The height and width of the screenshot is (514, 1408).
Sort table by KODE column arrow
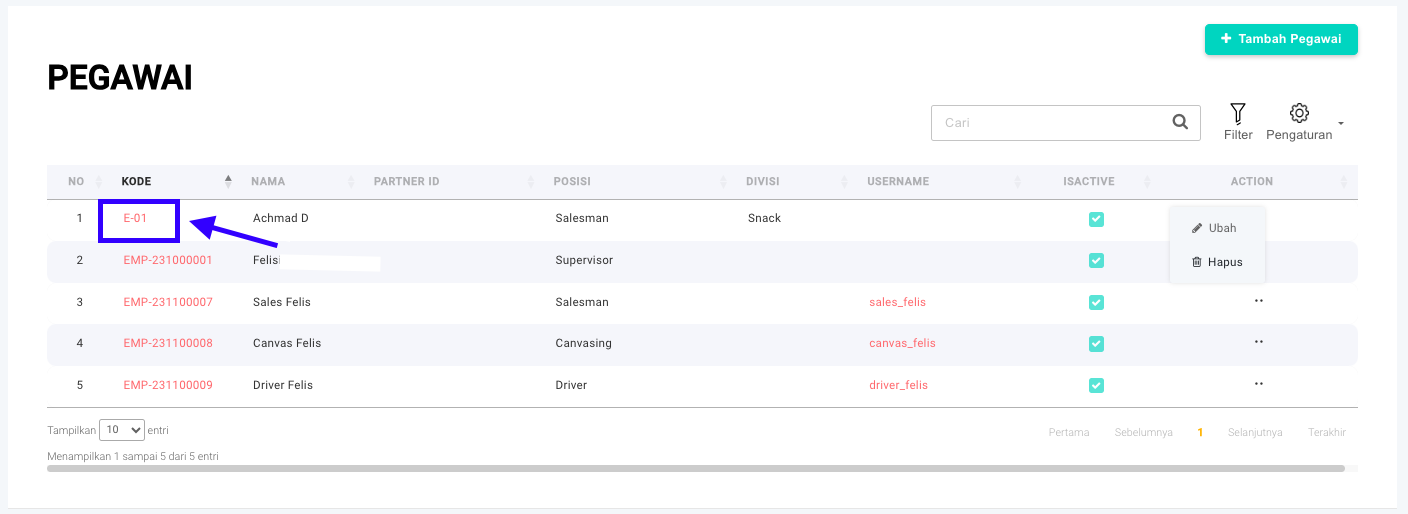point(228,181)
